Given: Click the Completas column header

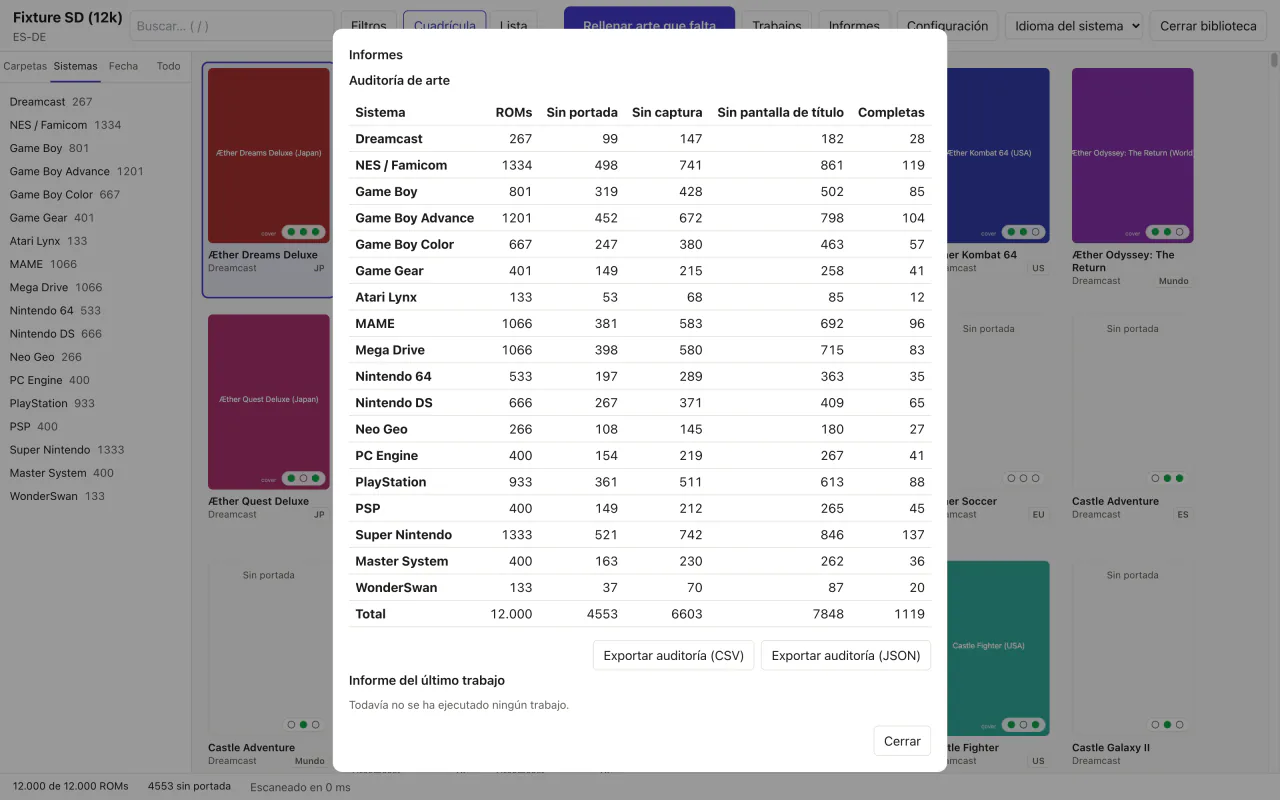Looking at the screenshot, I should coord(891,112).
